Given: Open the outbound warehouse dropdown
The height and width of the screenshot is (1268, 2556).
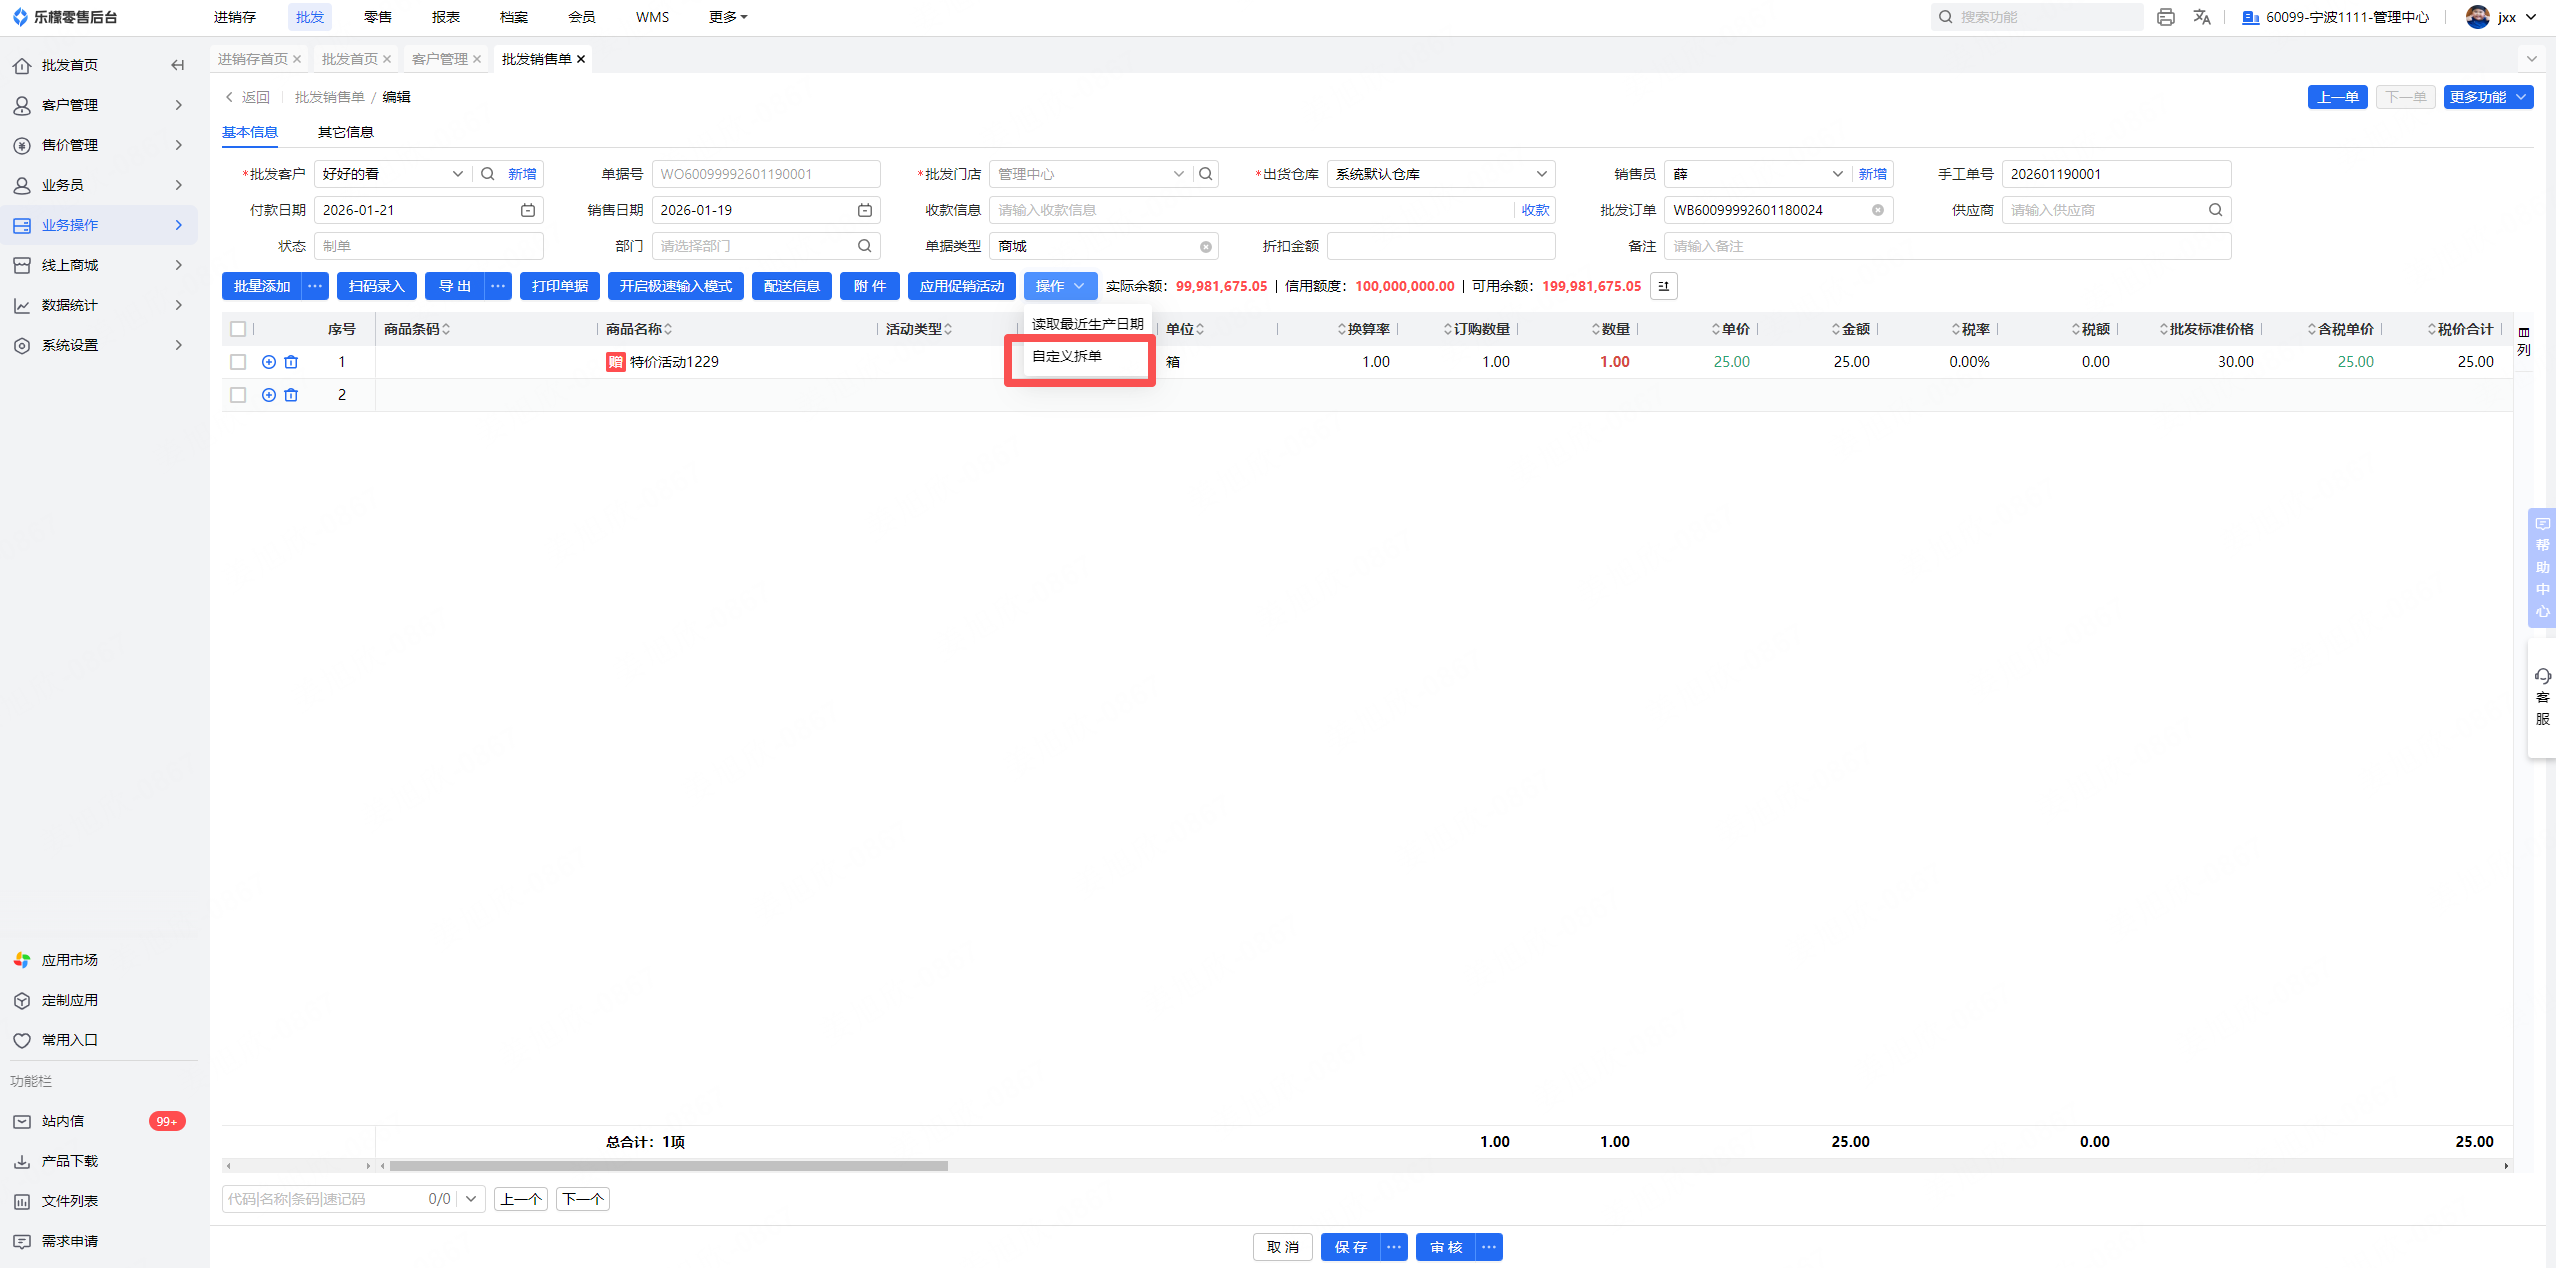Looking at the screenshot, I should point(1440,174).
